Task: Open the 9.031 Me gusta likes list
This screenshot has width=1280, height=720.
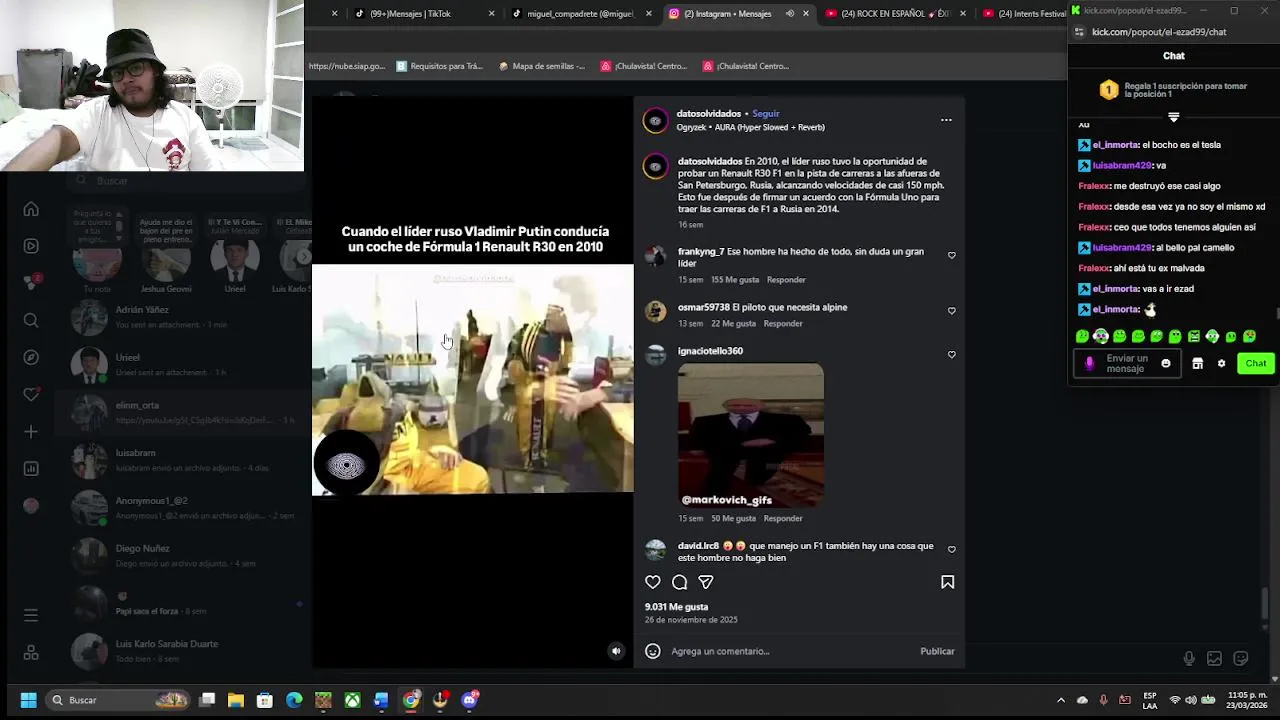Action: (676, 607)
